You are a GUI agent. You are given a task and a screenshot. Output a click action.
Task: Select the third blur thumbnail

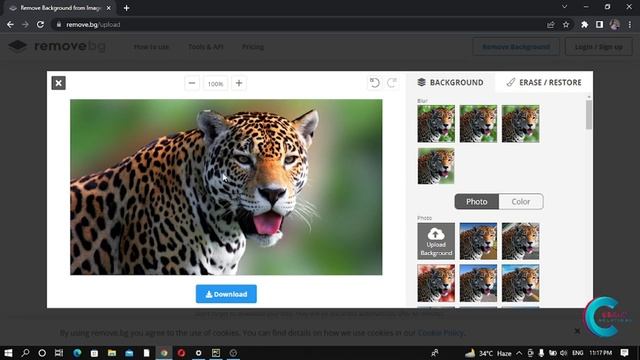click(520, 124)
